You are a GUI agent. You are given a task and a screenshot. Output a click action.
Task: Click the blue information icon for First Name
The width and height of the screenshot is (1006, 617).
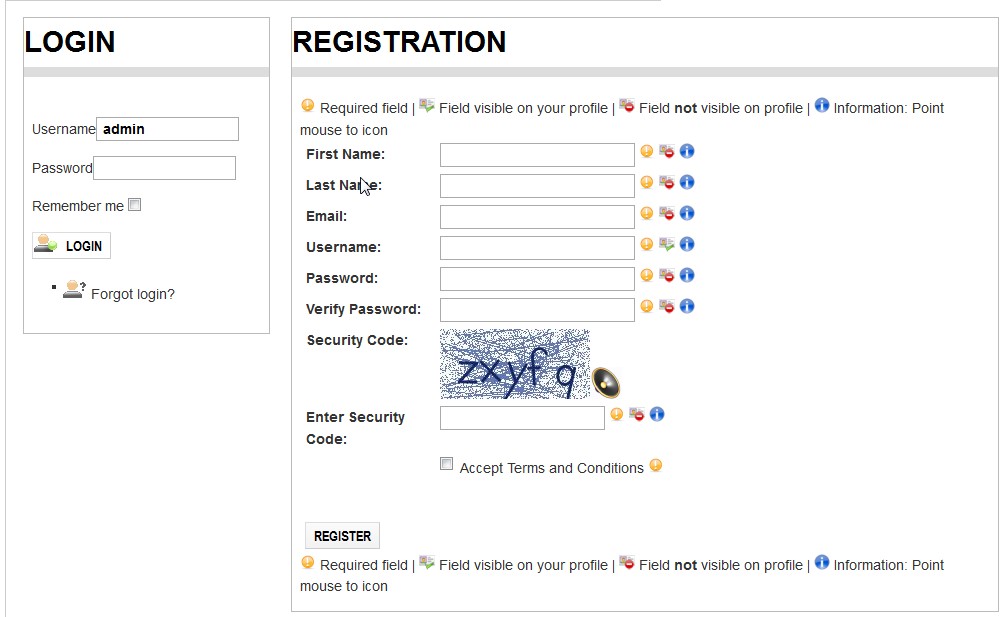tap(686, 151)
